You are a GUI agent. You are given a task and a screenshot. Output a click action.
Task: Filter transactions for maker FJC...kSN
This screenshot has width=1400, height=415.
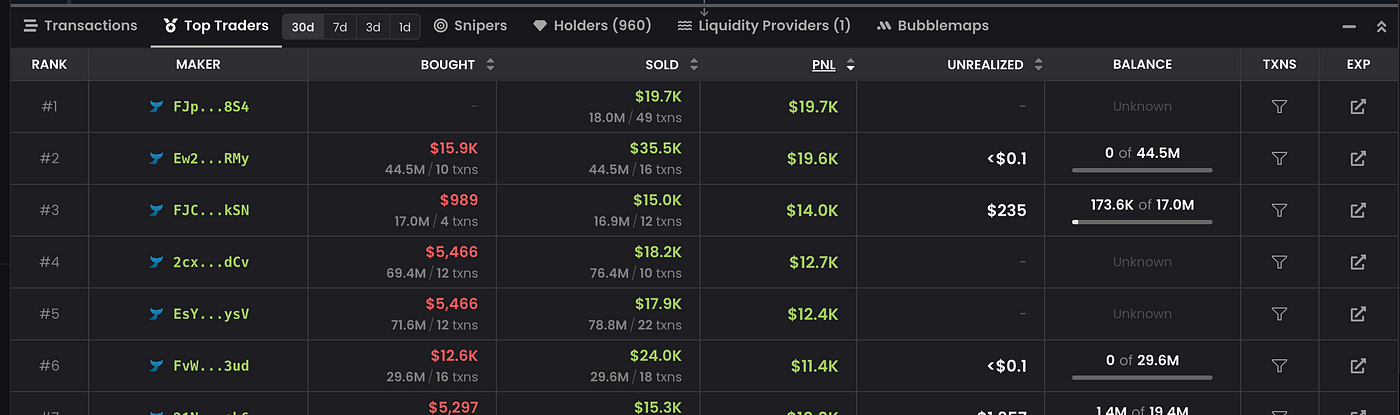[x=1279, y=211]
